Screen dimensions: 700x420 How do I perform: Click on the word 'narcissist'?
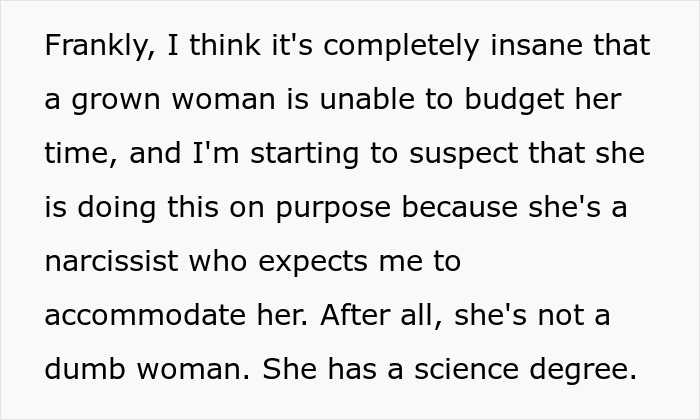pyautogui.click(x=112, y=262)
